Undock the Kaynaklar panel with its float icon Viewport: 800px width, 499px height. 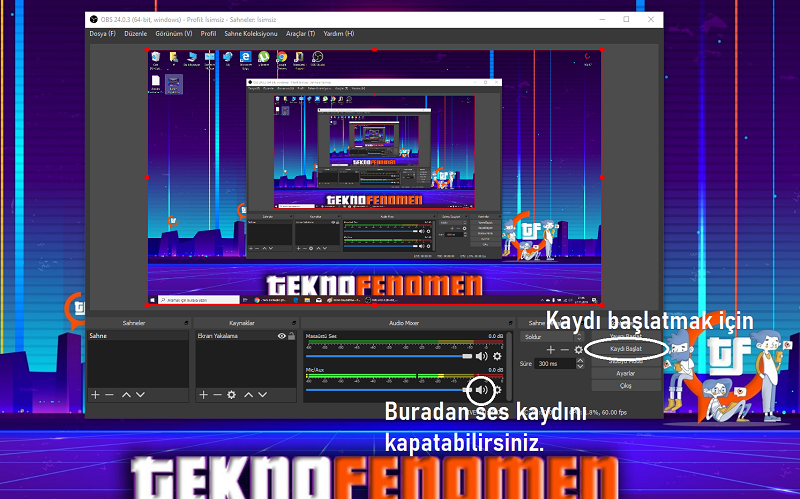pos(294,323)
